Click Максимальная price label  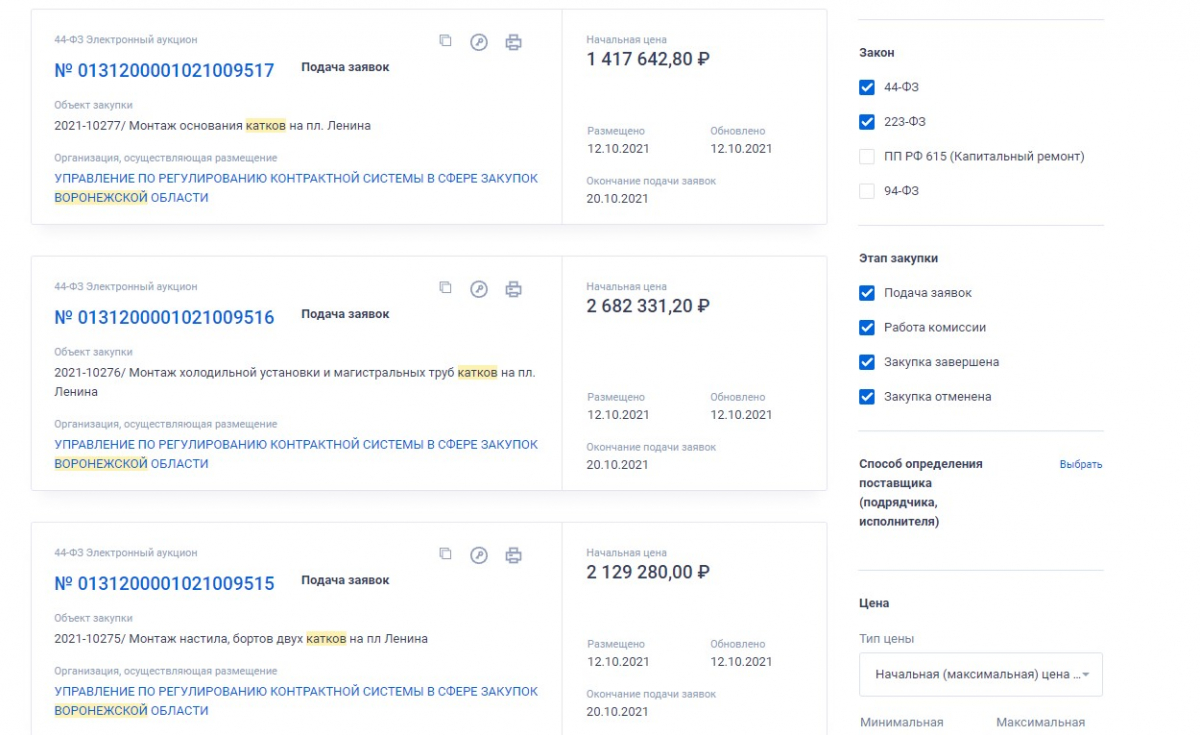(x=1040, y=722)
